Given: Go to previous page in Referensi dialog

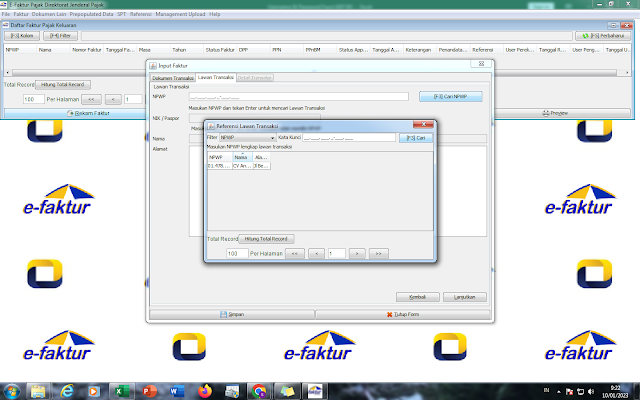Looking at the screenshot, I should (x=316, y=253).
